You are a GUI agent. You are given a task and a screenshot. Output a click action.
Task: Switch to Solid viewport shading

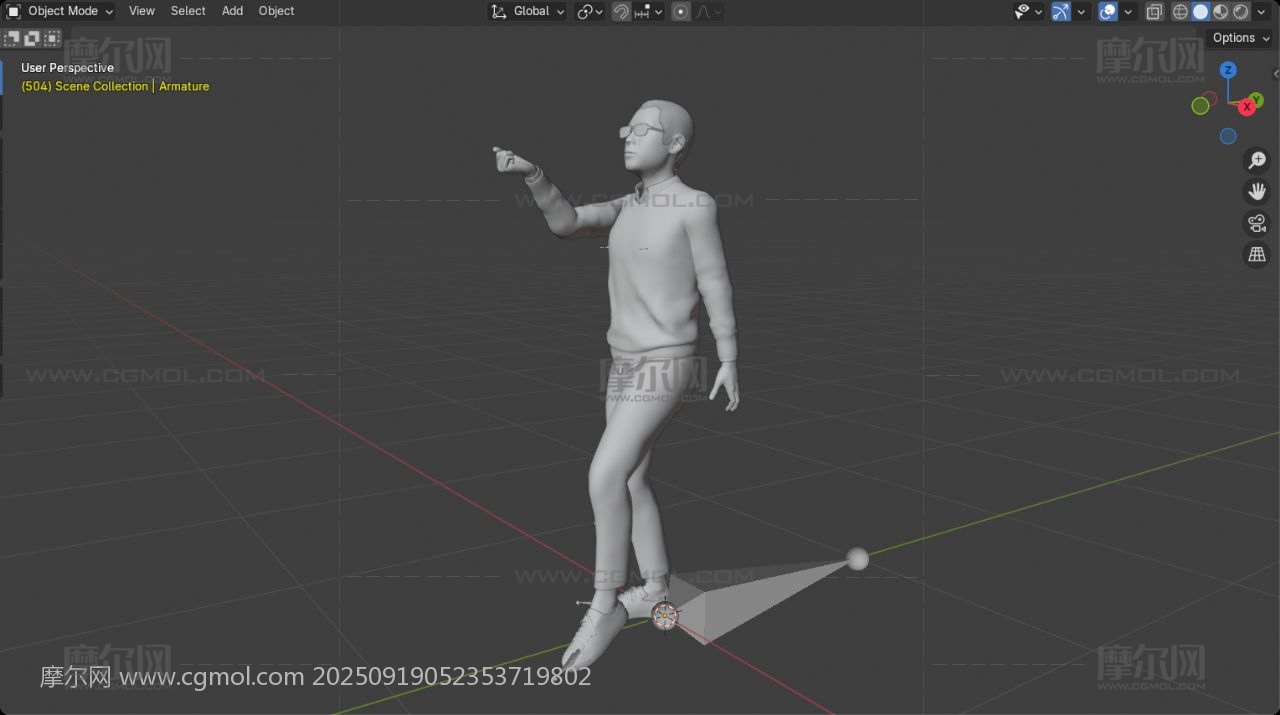coord(1201,11)
